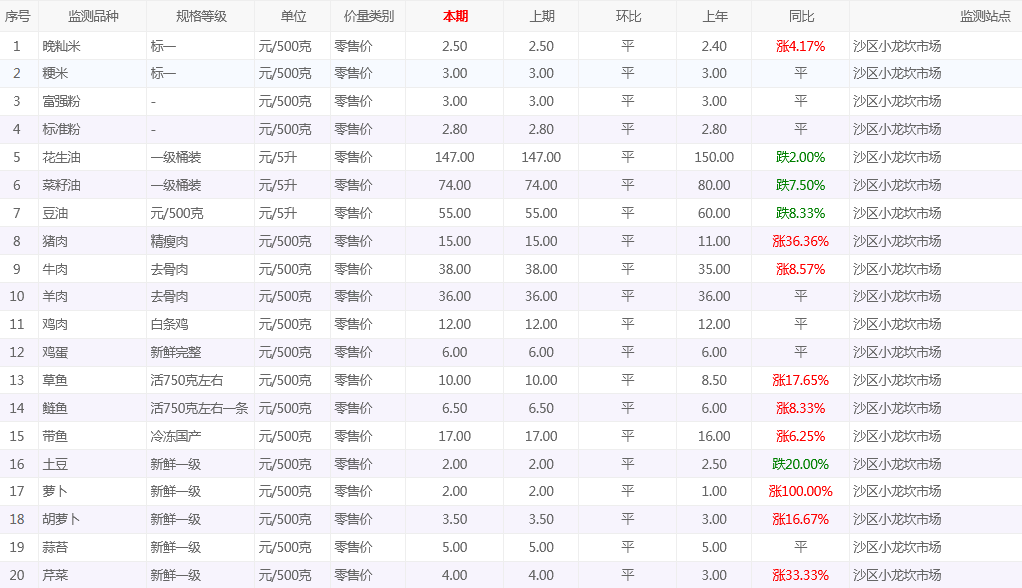Select the 序号 column header
The height and width of the screenshot is (588, 1022).
point(18,16)
